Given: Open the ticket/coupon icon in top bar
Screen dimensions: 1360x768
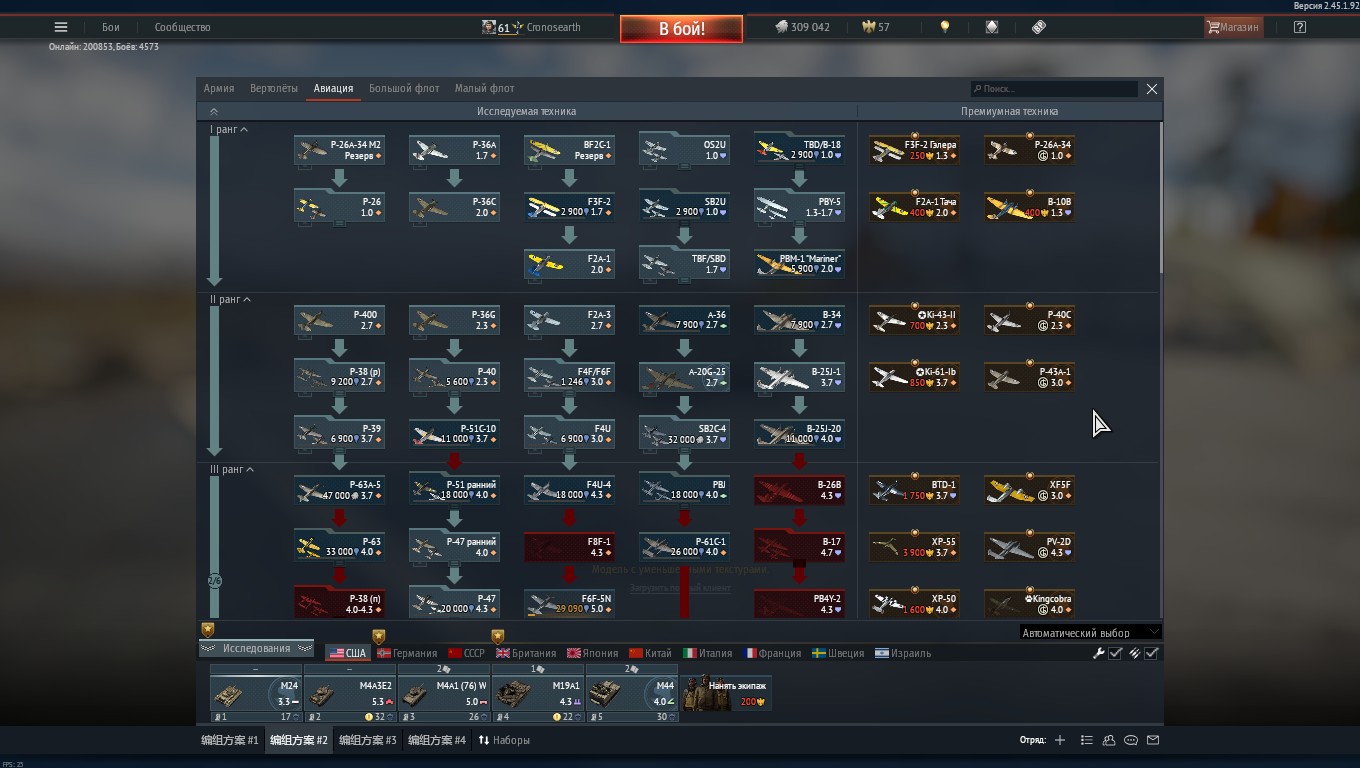Looking at the screenshot, I should pos(1039,27).
